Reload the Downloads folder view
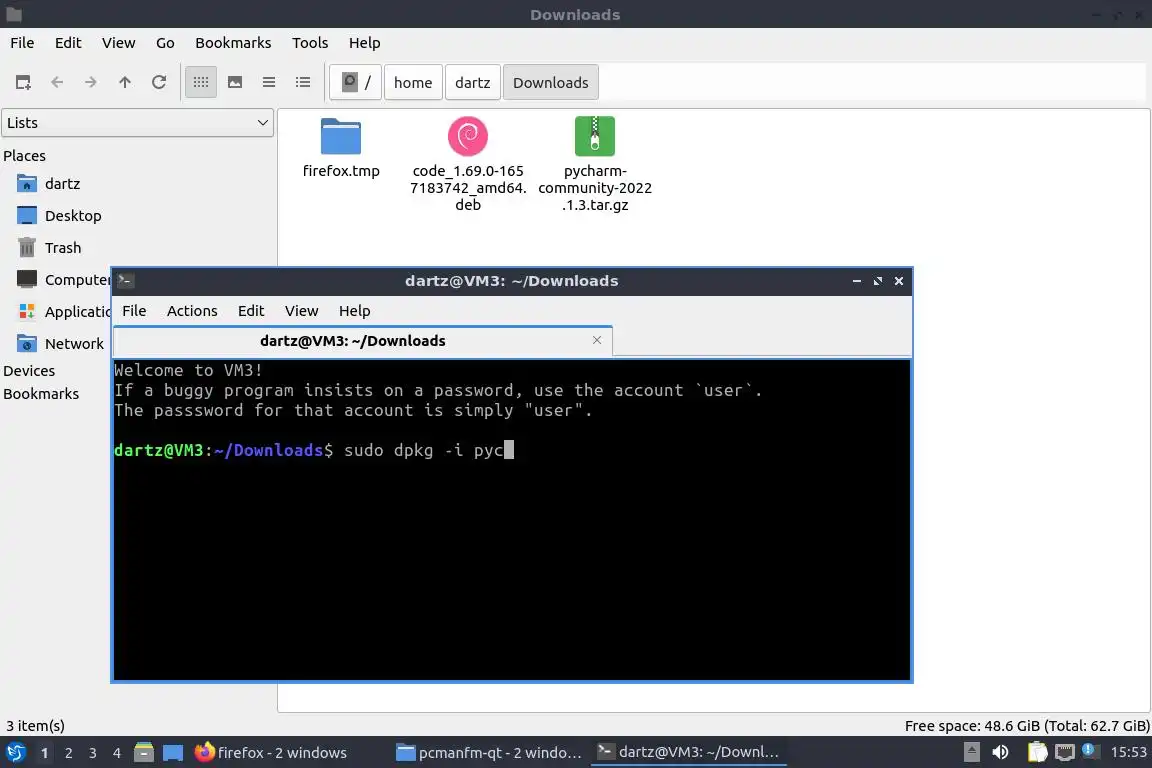 coord(159,82)
